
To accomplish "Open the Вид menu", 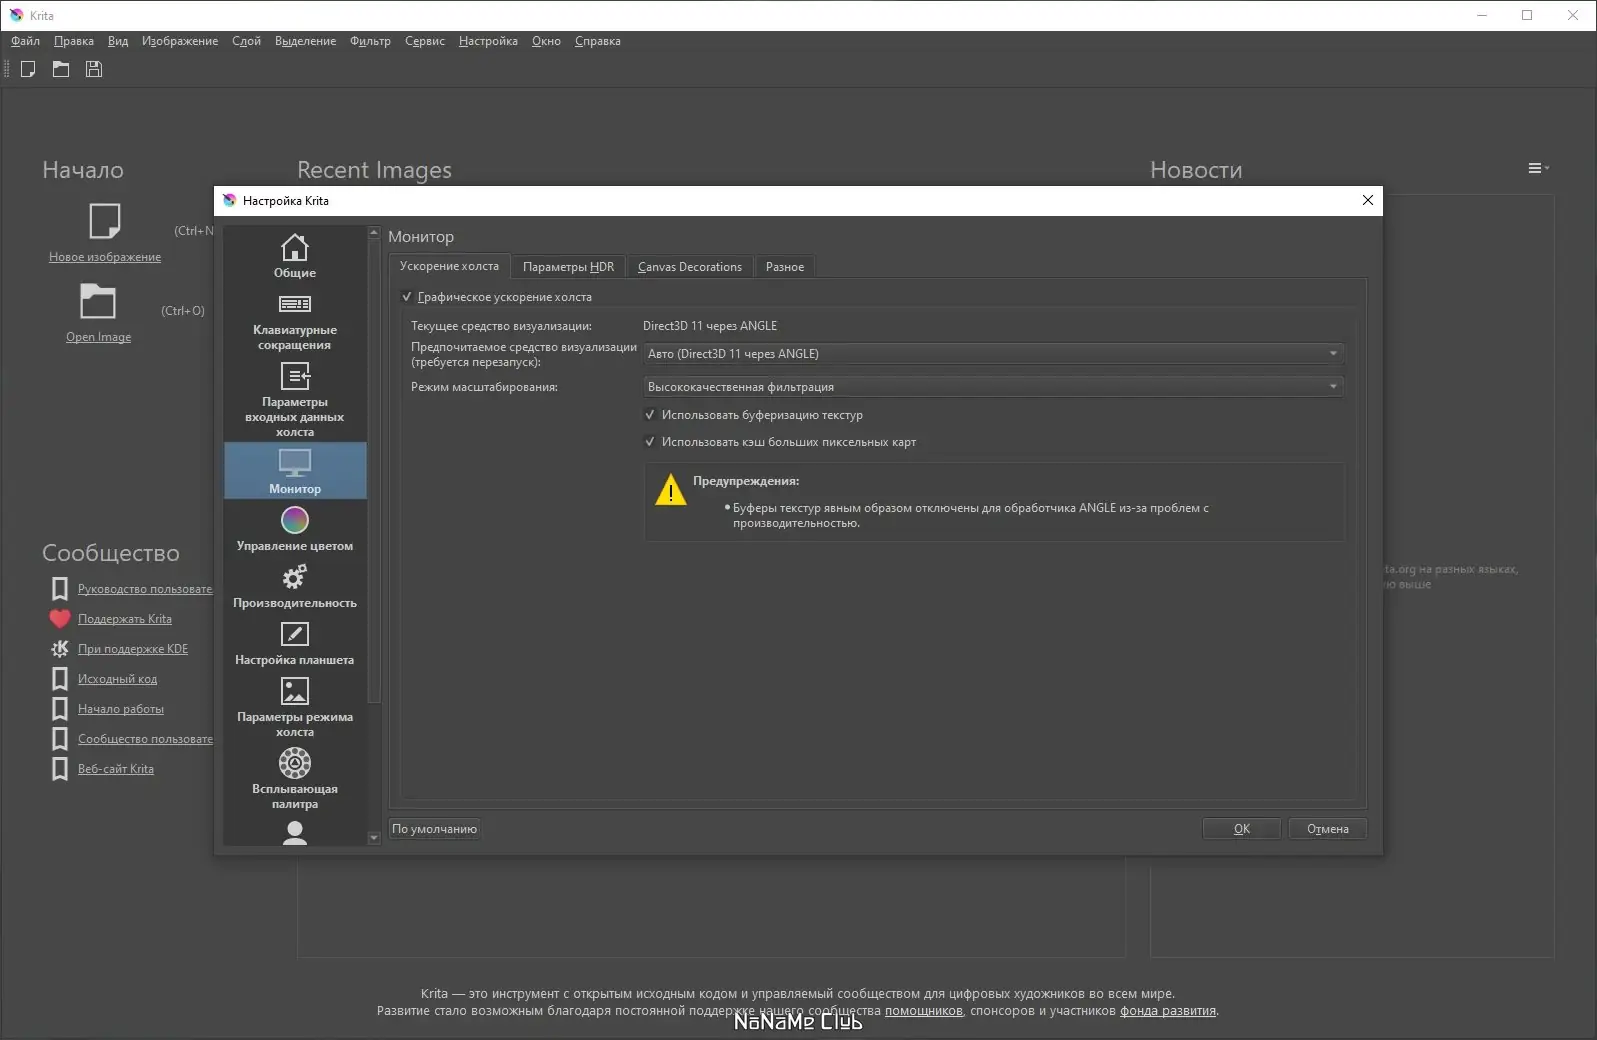I will (x=118, y=41).
